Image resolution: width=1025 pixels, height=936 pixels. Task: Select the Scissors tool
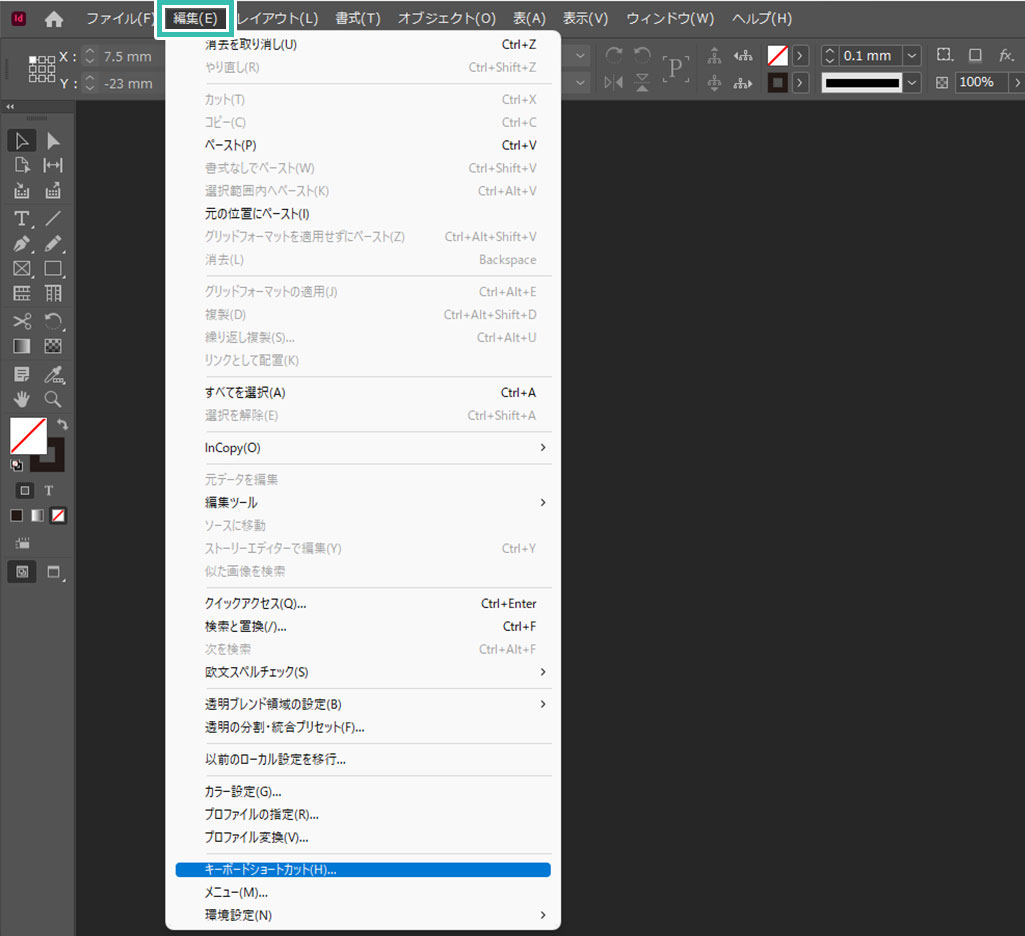click(x=22, y=321)
